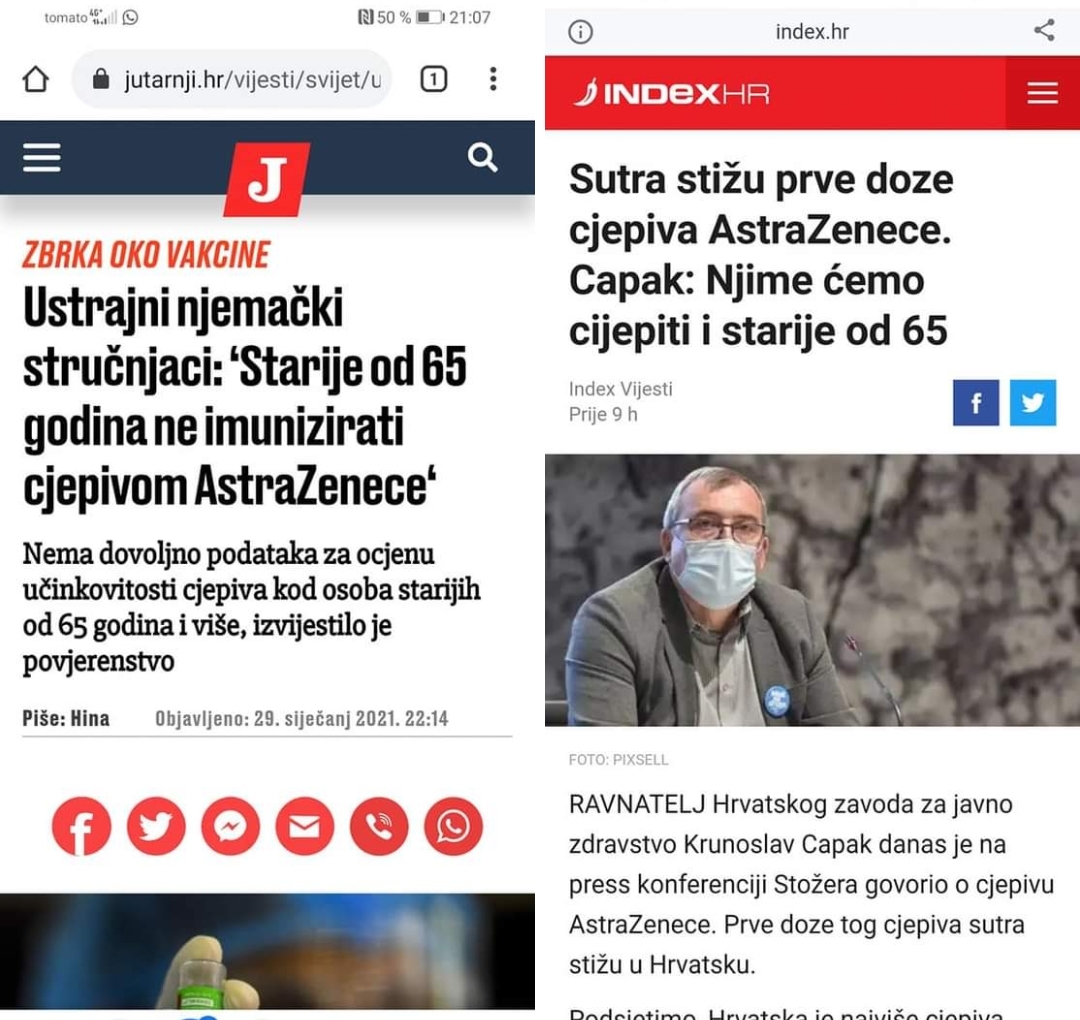Share article via email icon
1080x1020 pixels.
tap(304, 826)
